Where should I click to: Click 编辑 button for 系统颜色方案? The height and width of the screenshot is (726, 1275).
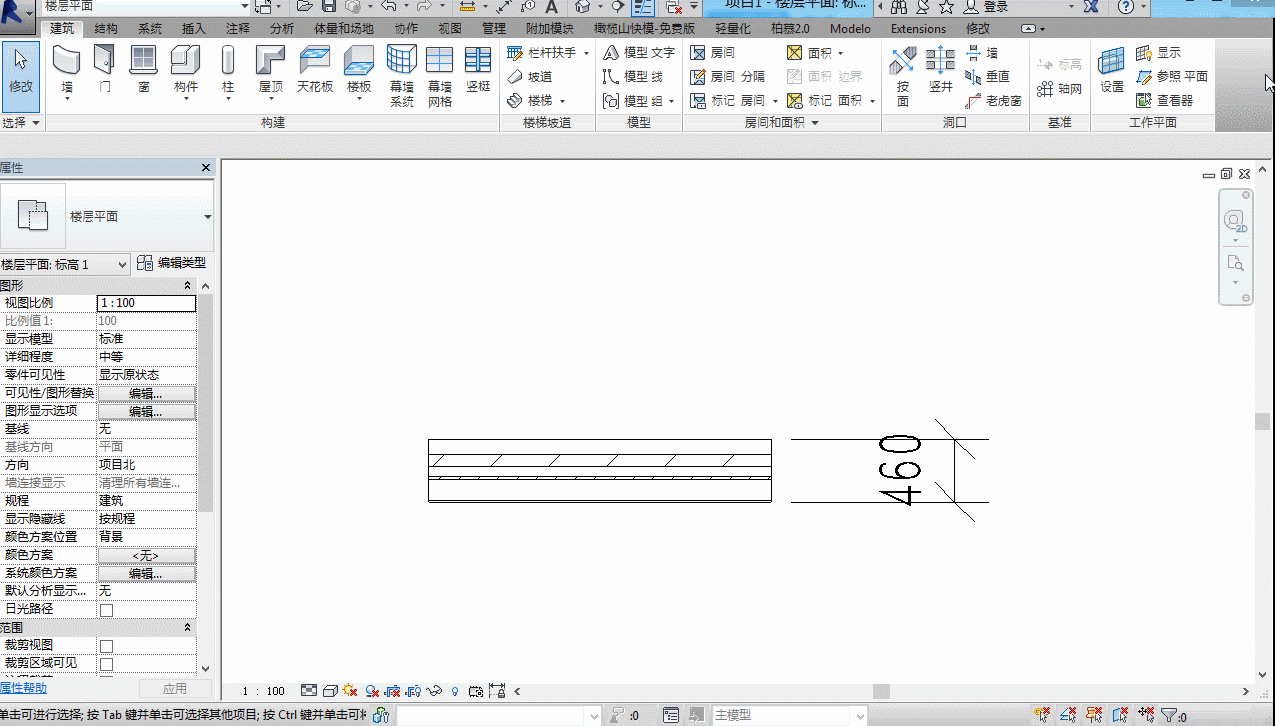pyautogui.click(x=146, y=573)
